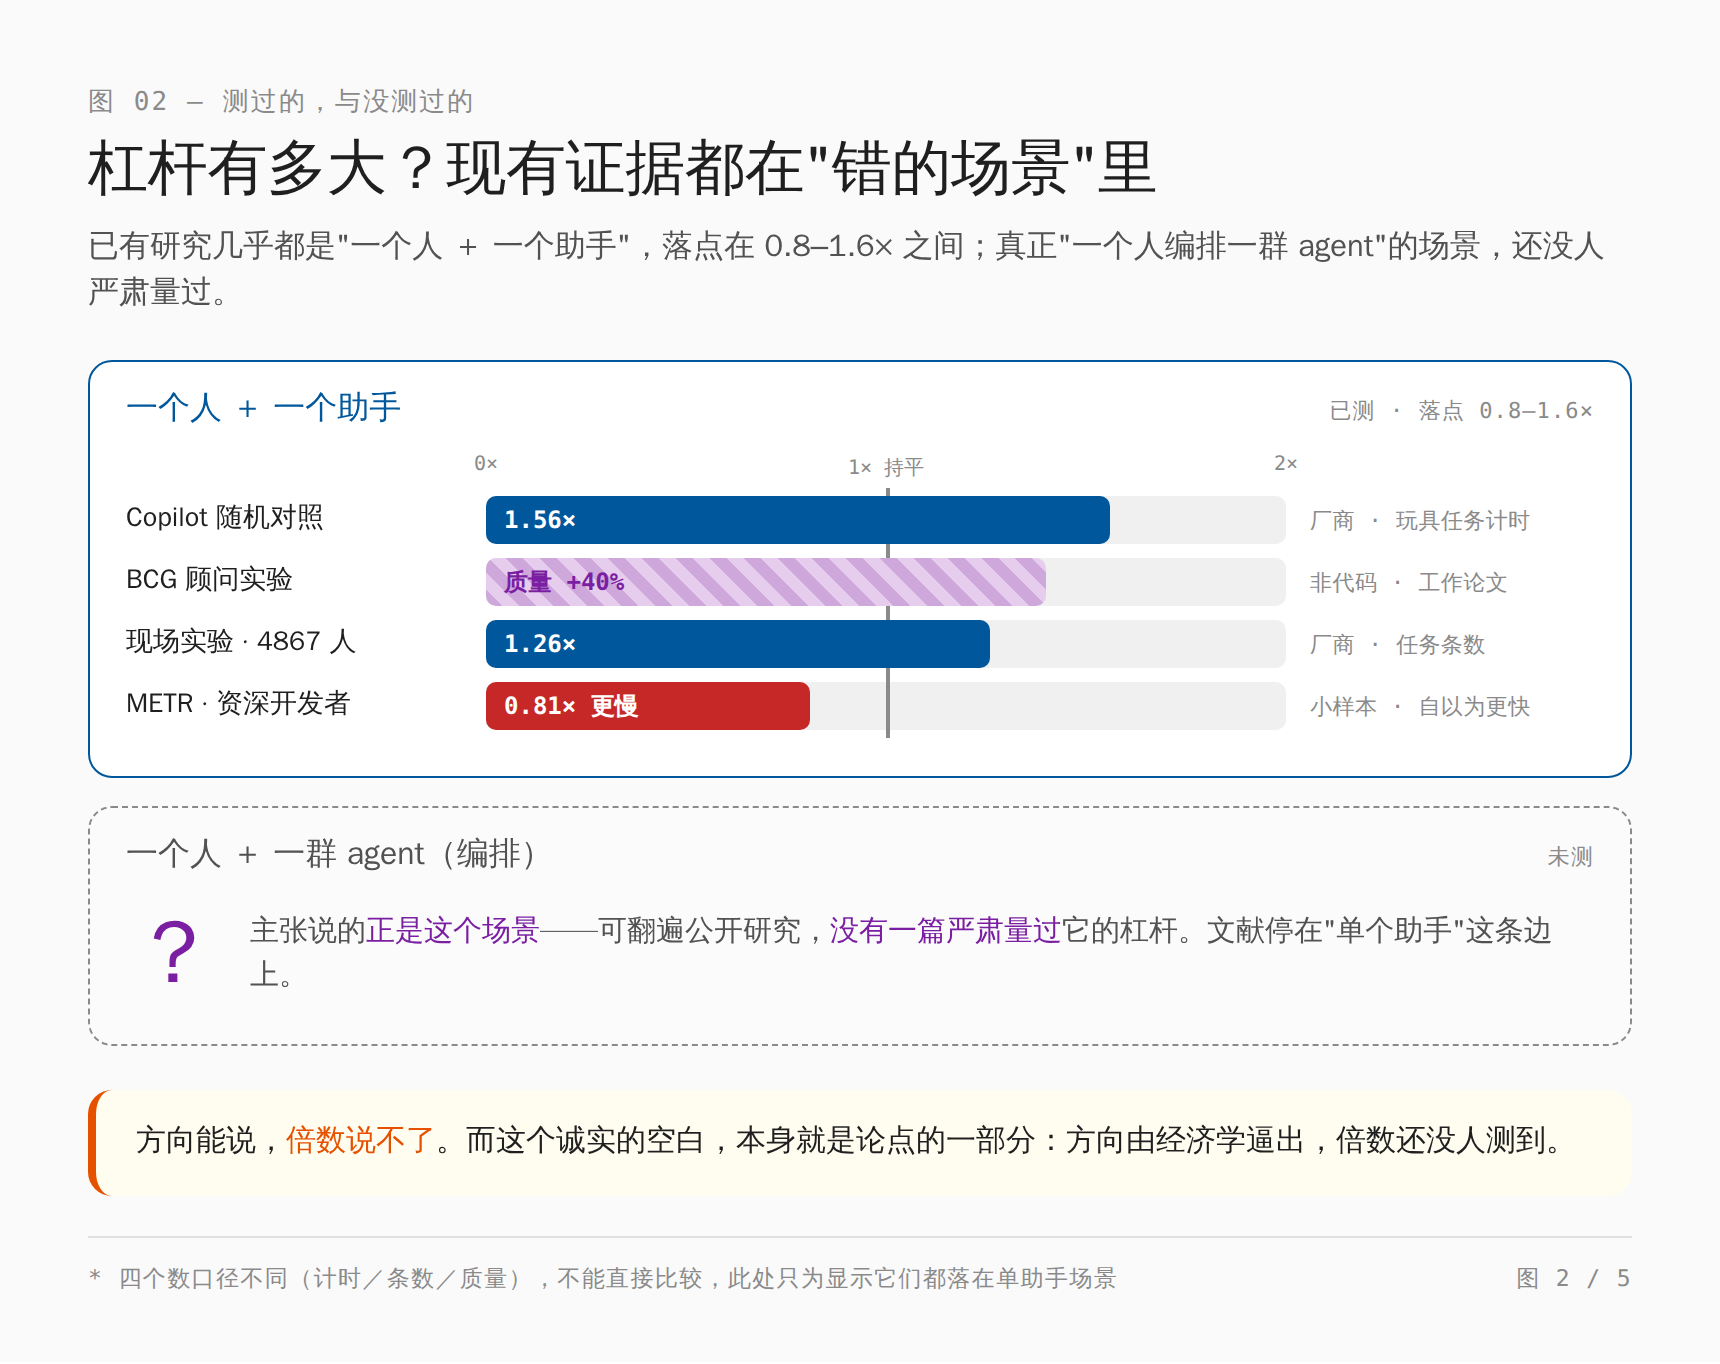Click the heading 一个人 + 一个助手

tap(263, 408)
